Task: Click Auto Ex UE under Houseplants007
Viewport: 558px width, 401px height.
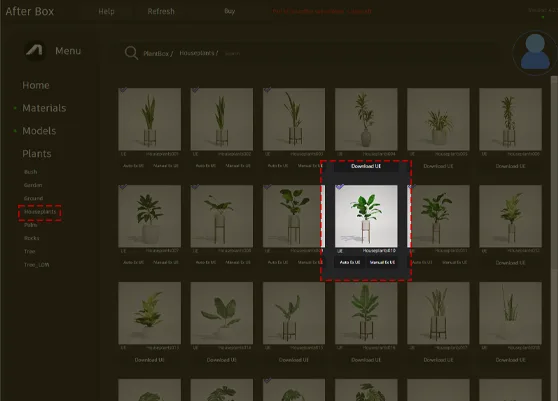Action: pyautogui.click(x=133, y=263)
